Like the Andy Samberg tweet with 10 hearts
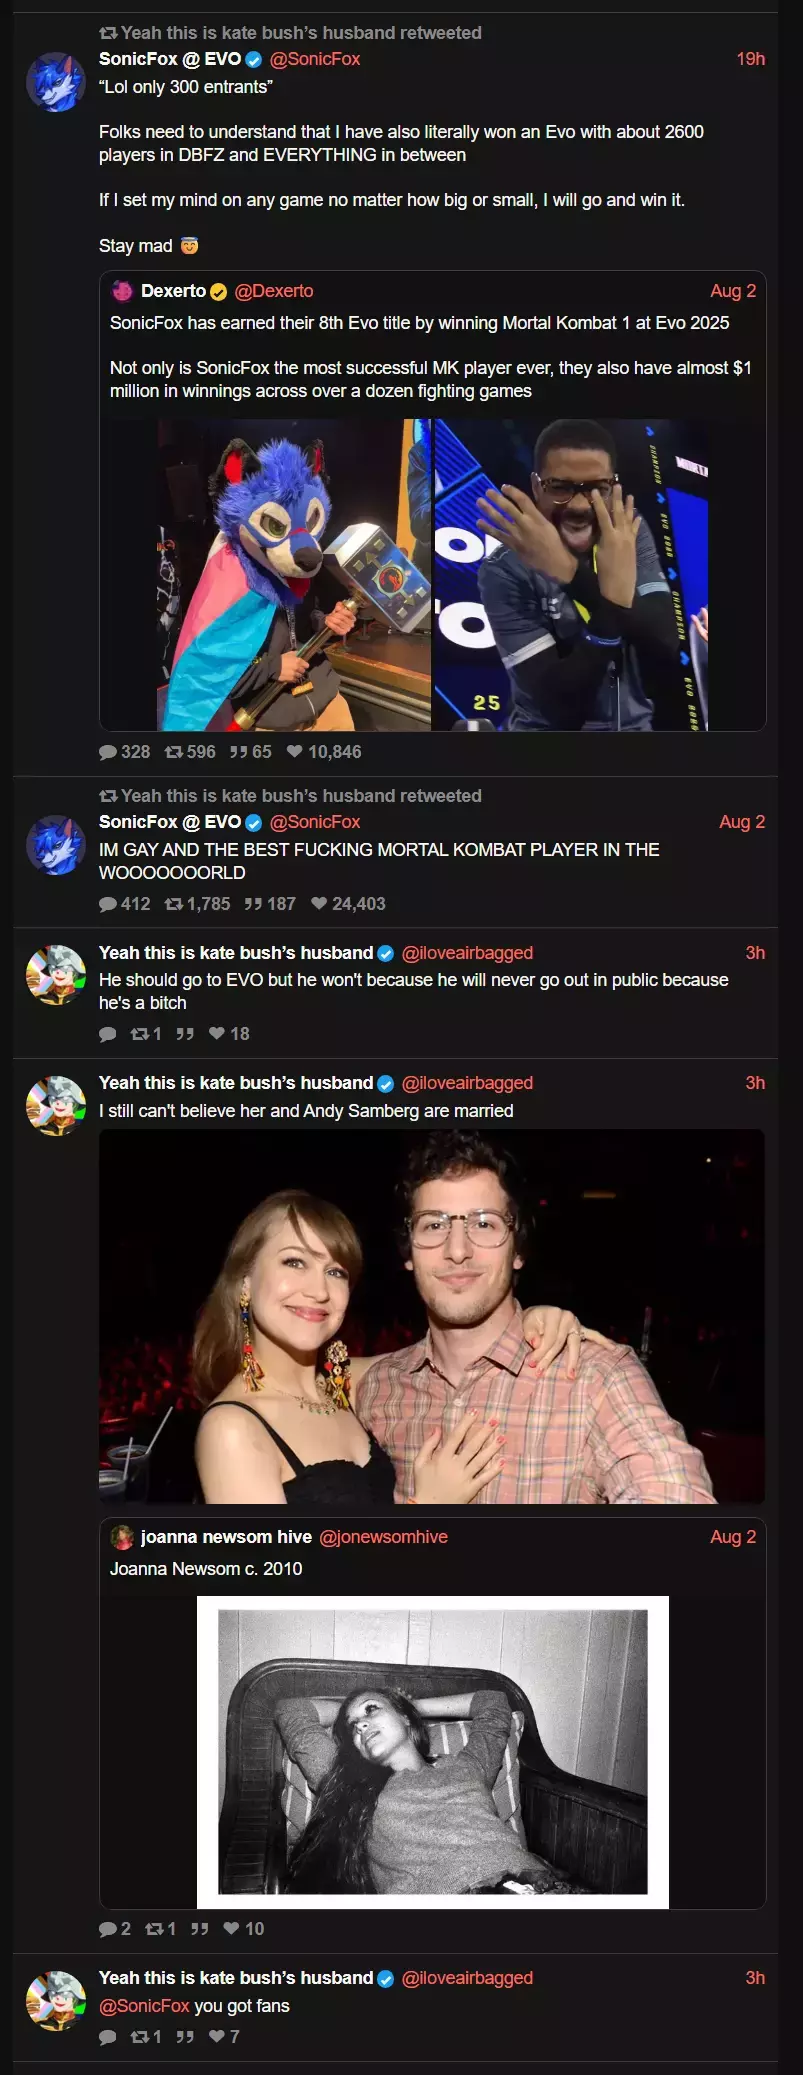803x2075 pixels. coord(231,1929)
